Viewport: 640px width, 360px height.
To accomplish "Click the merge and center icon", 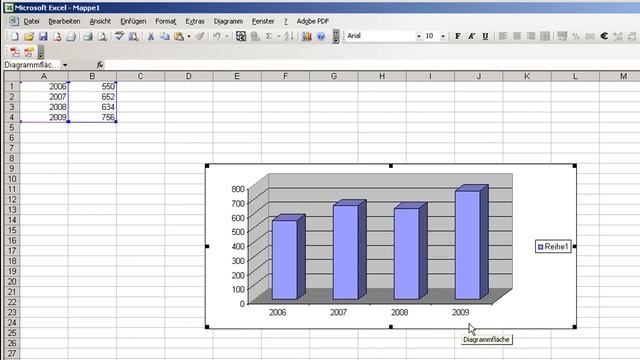I will (x=545, y=36).
